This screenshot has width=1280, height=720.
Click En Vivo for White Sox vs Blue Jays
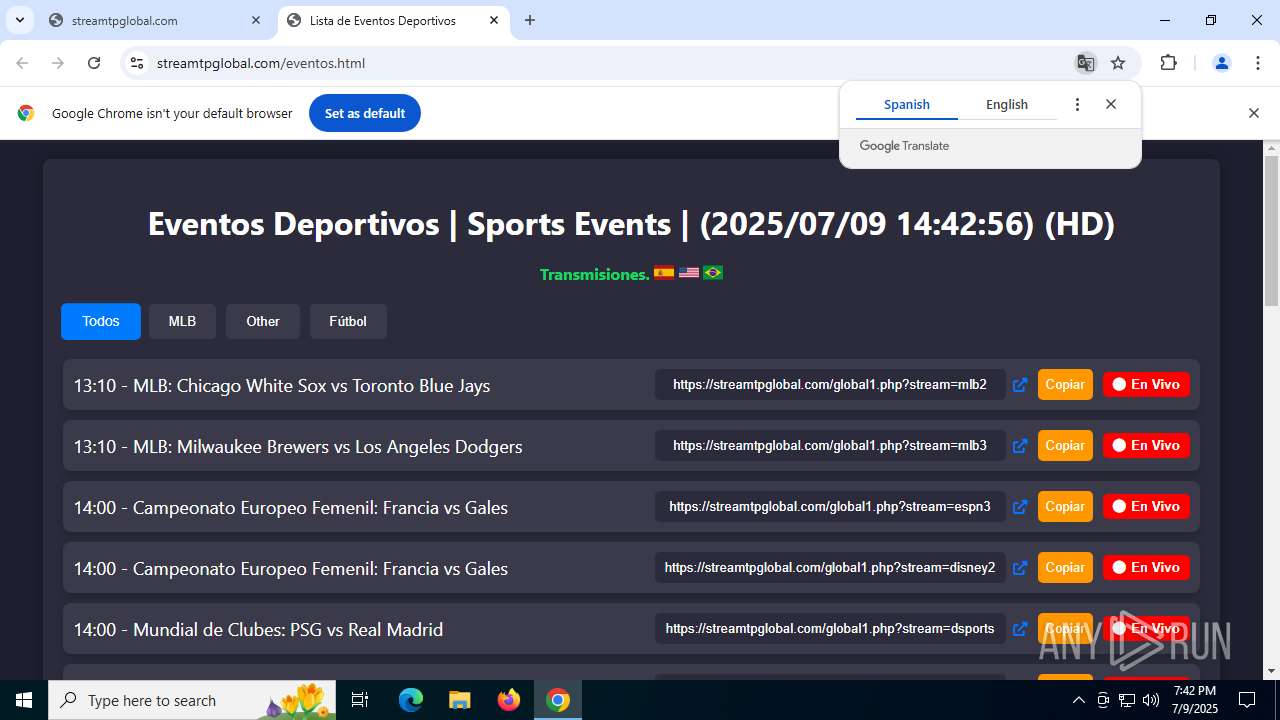(x=1146, y=384)
